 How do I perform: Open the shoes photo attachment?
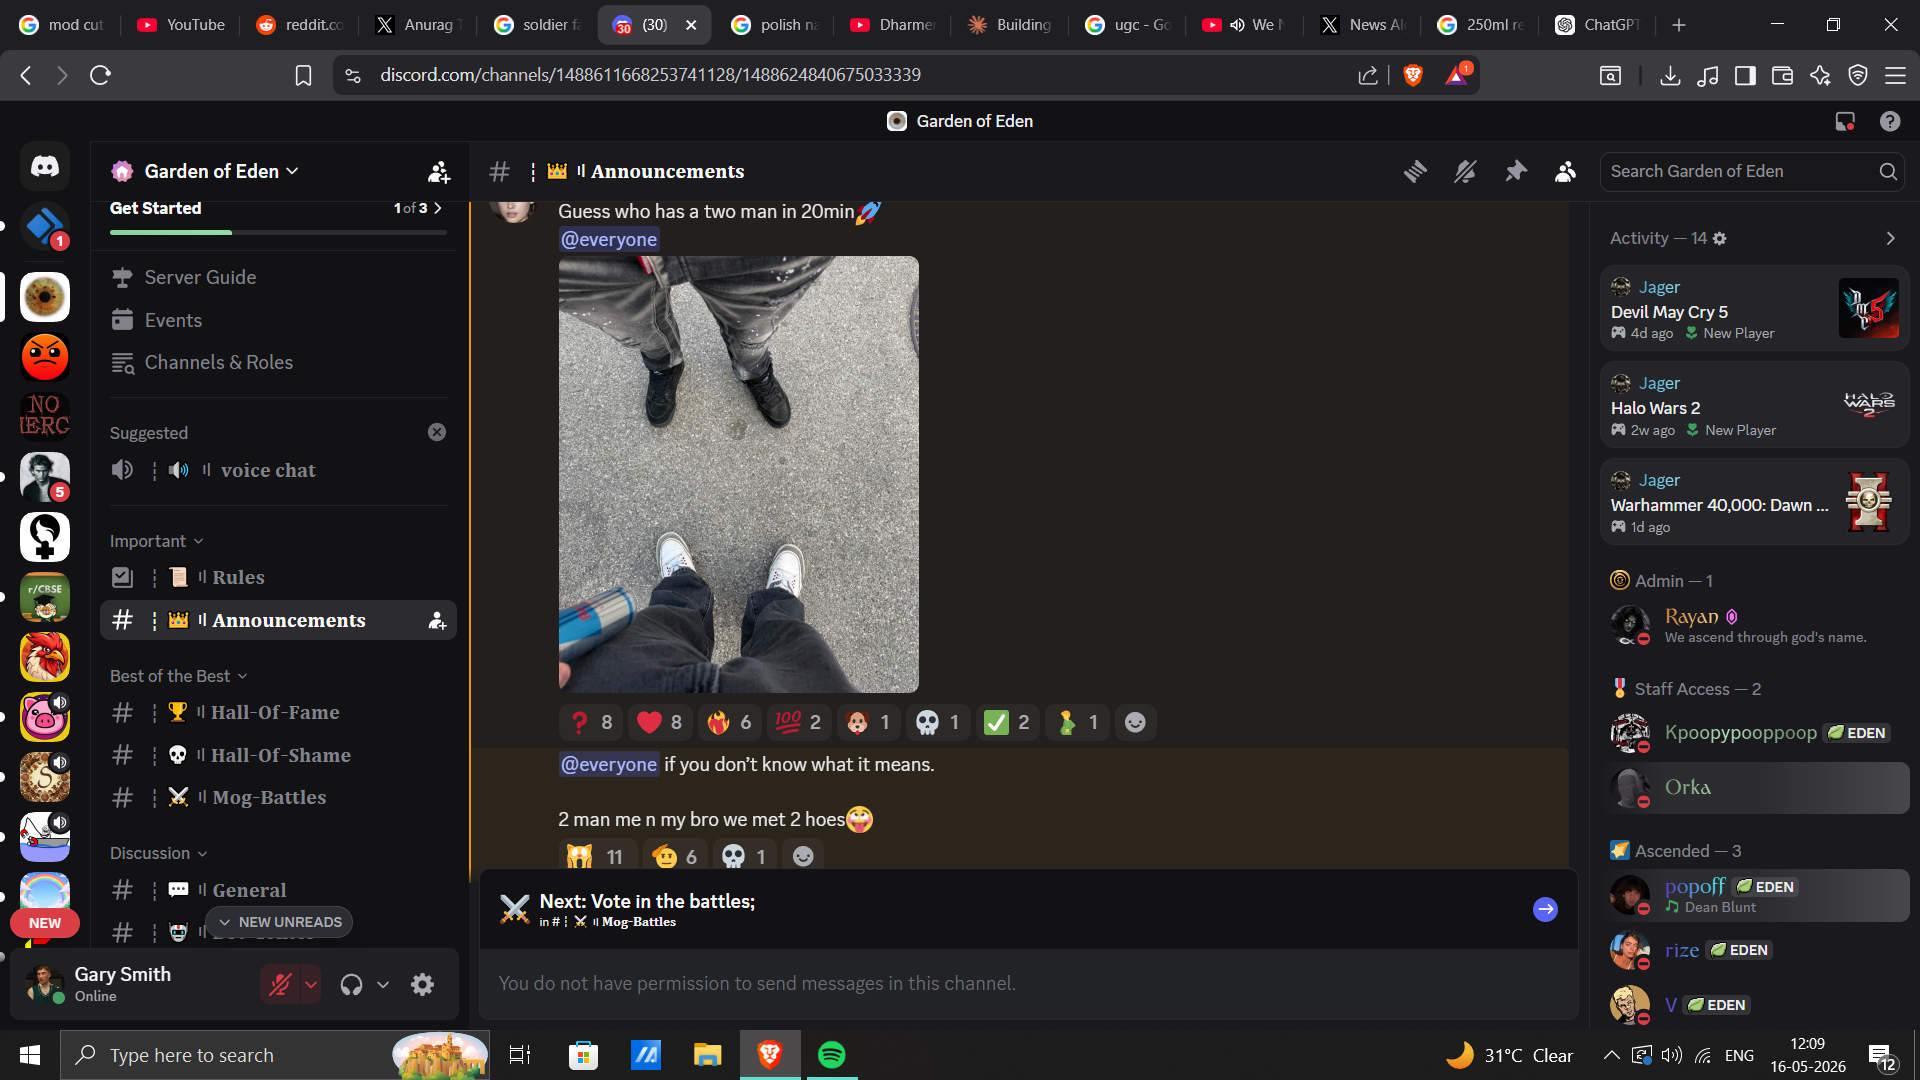pyautogui.click(x=738, y=474)
